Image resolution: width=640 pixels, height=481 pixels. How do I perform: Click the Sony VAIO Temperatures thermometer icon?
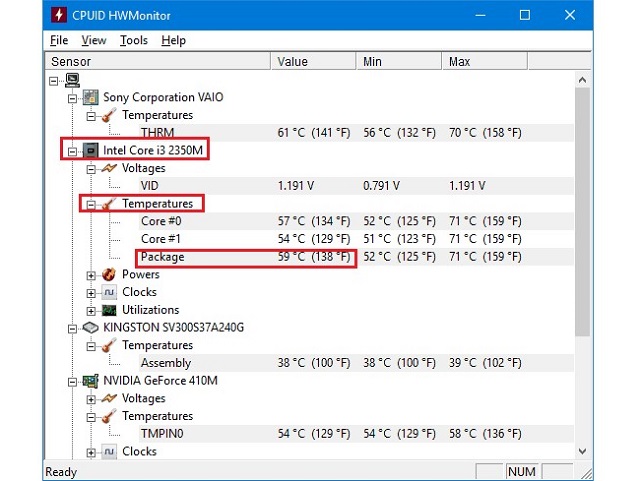pyautogui.click(x=109, y=115)
